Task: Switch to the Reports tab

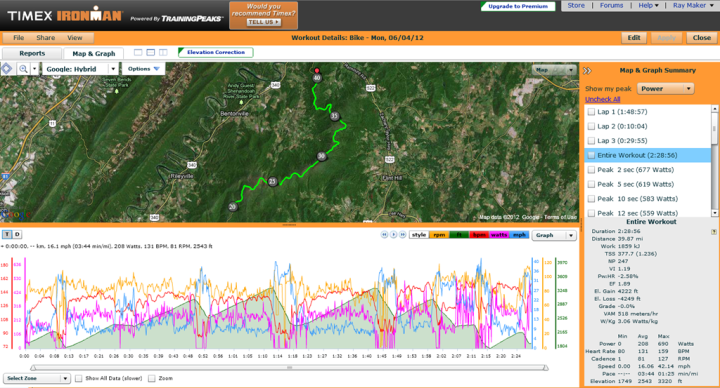Action: coord(32,53)
